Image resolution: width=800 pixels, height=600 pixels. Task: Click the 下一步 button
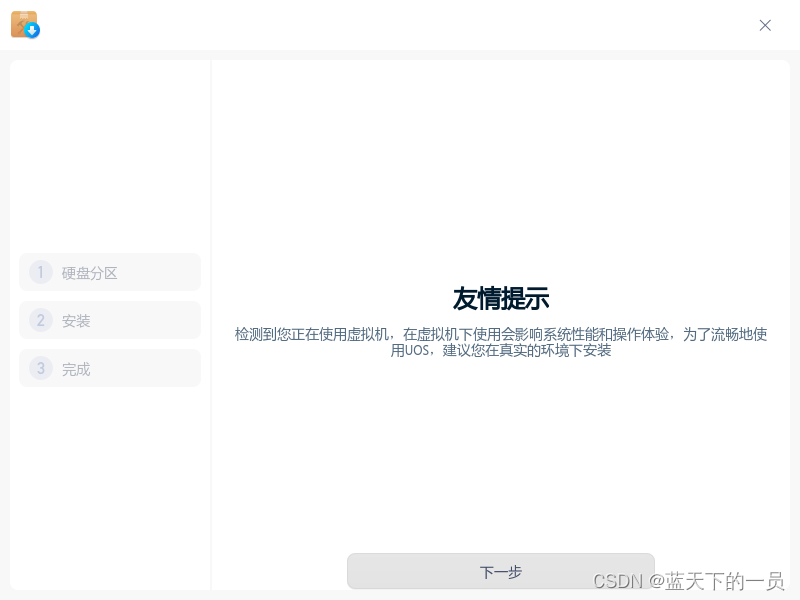(501, 571)
